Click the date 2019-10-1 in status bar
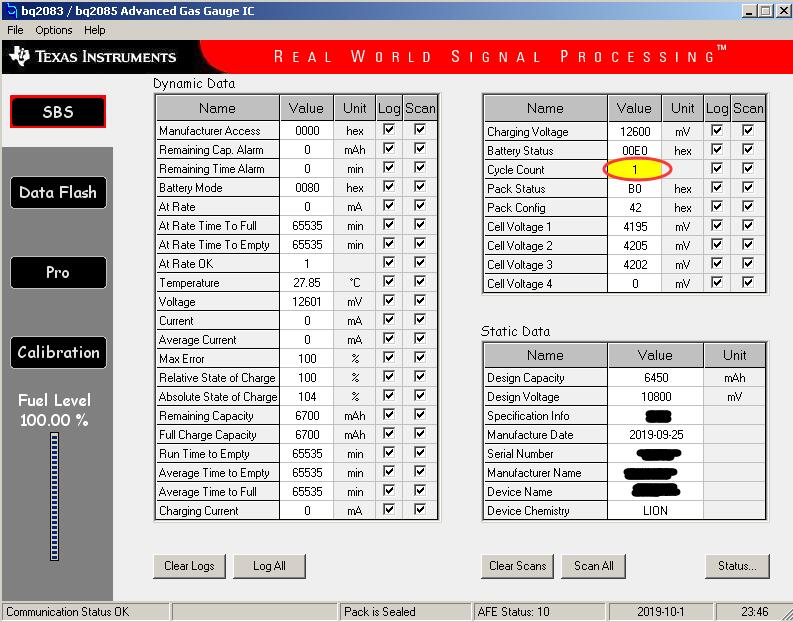Image resolution: width=793 pixels, height=622 pixels. [660, 612]
